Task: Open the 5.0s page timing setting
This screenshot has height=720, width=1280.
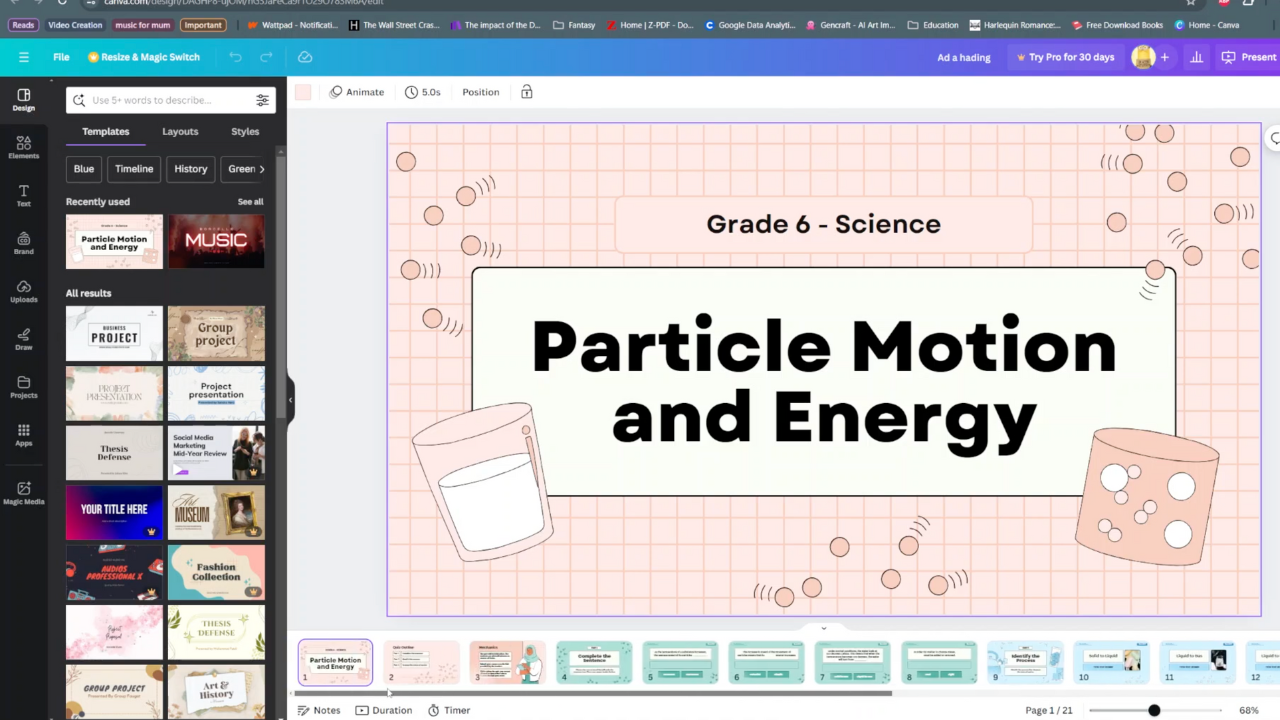Action: point(423,92)
